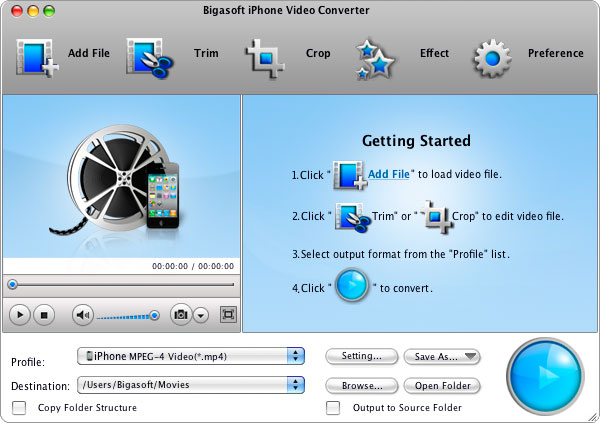
Task: Click the Effect toolbar label
Action: [434, 53]
